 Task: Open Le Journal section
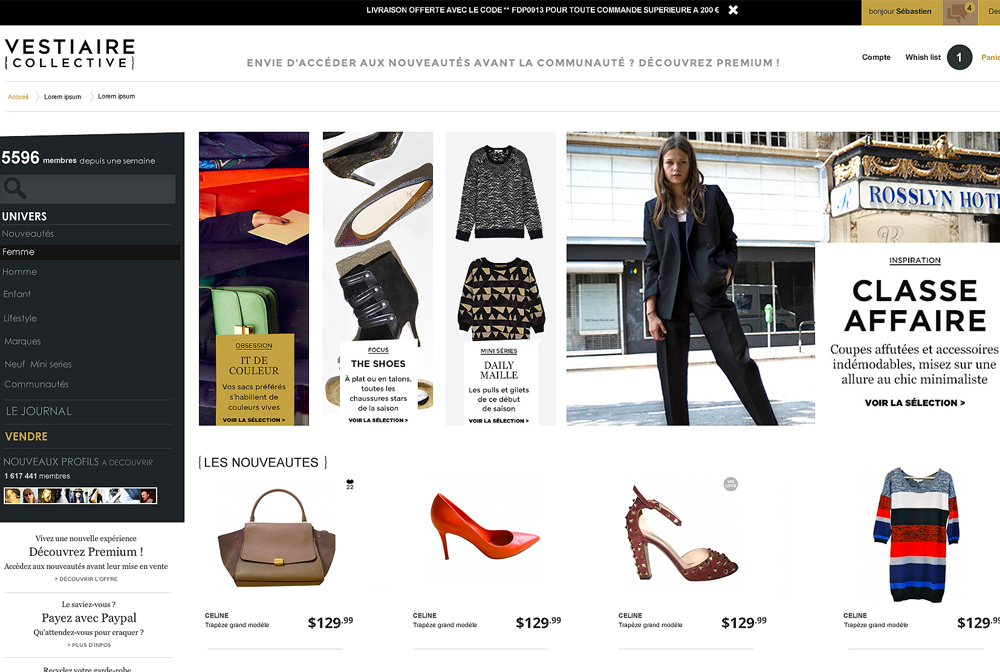38,411
